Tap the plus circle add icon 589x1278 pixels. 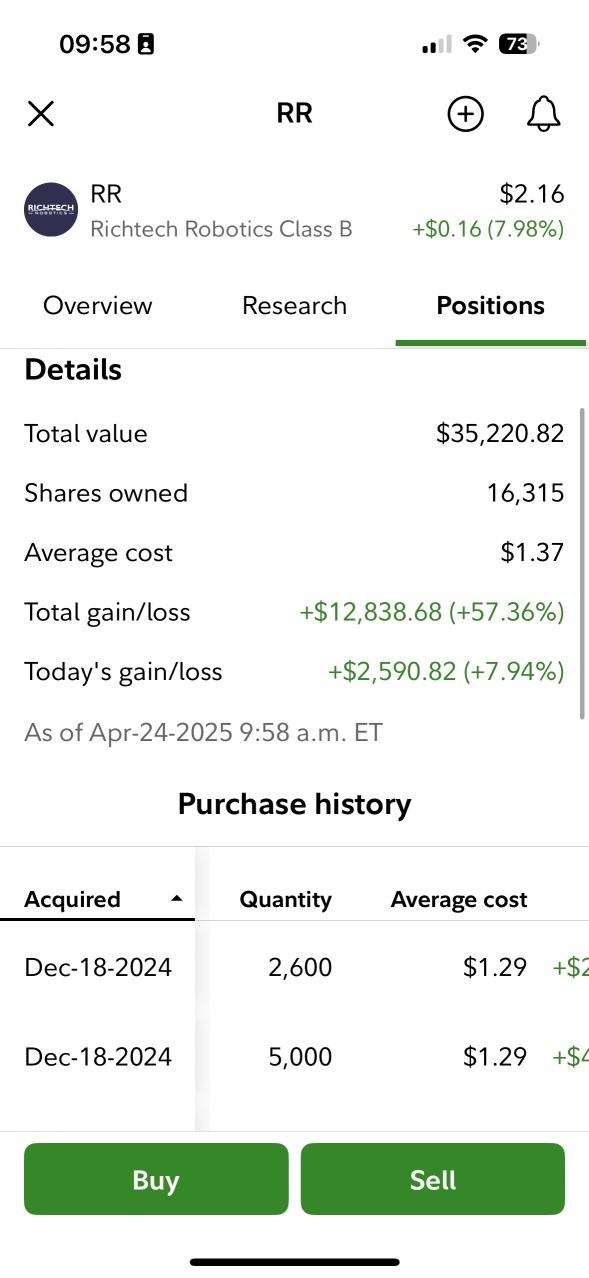point(465,114)
